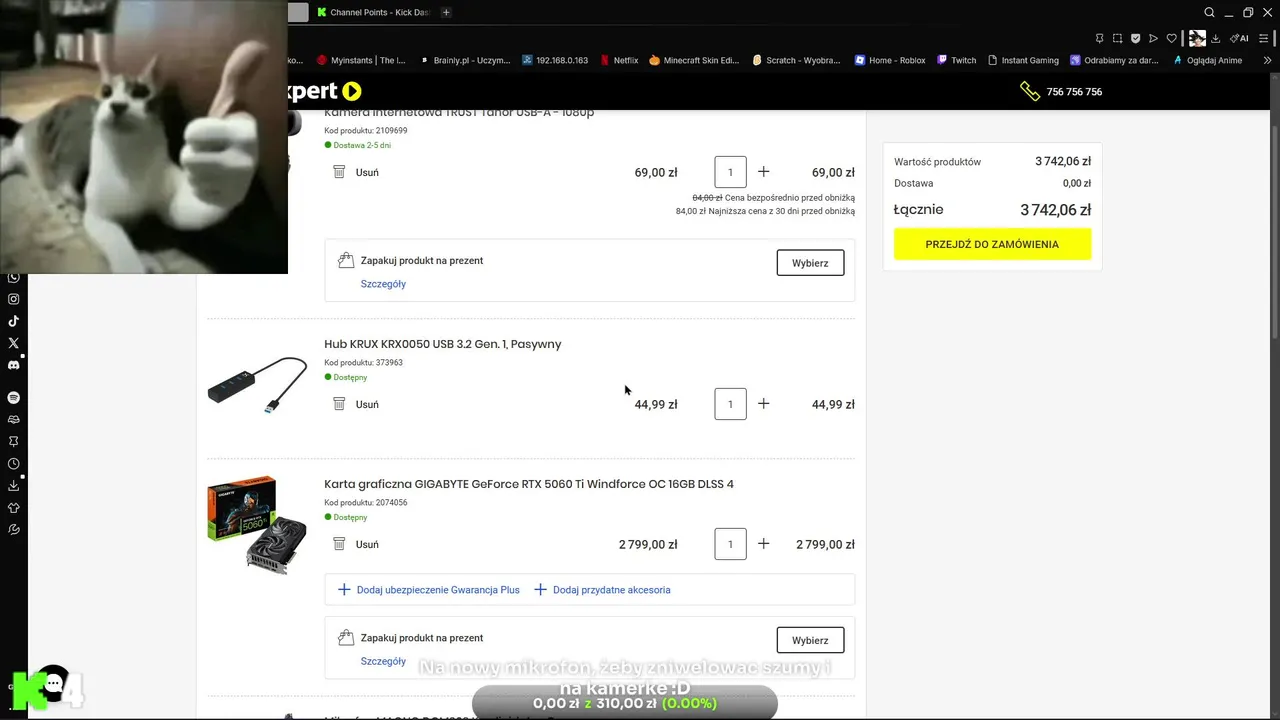Open the Spotify sidebar player
Viewport: 1280px width, 720px height.
point(14,398)
